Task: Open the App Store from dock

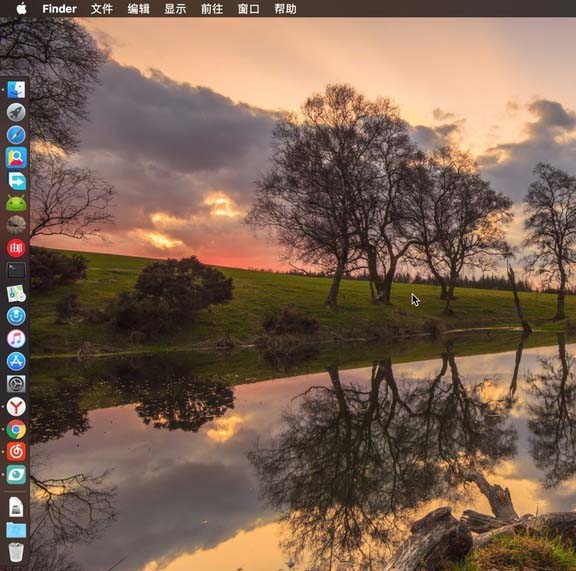Action: [16, 362]
